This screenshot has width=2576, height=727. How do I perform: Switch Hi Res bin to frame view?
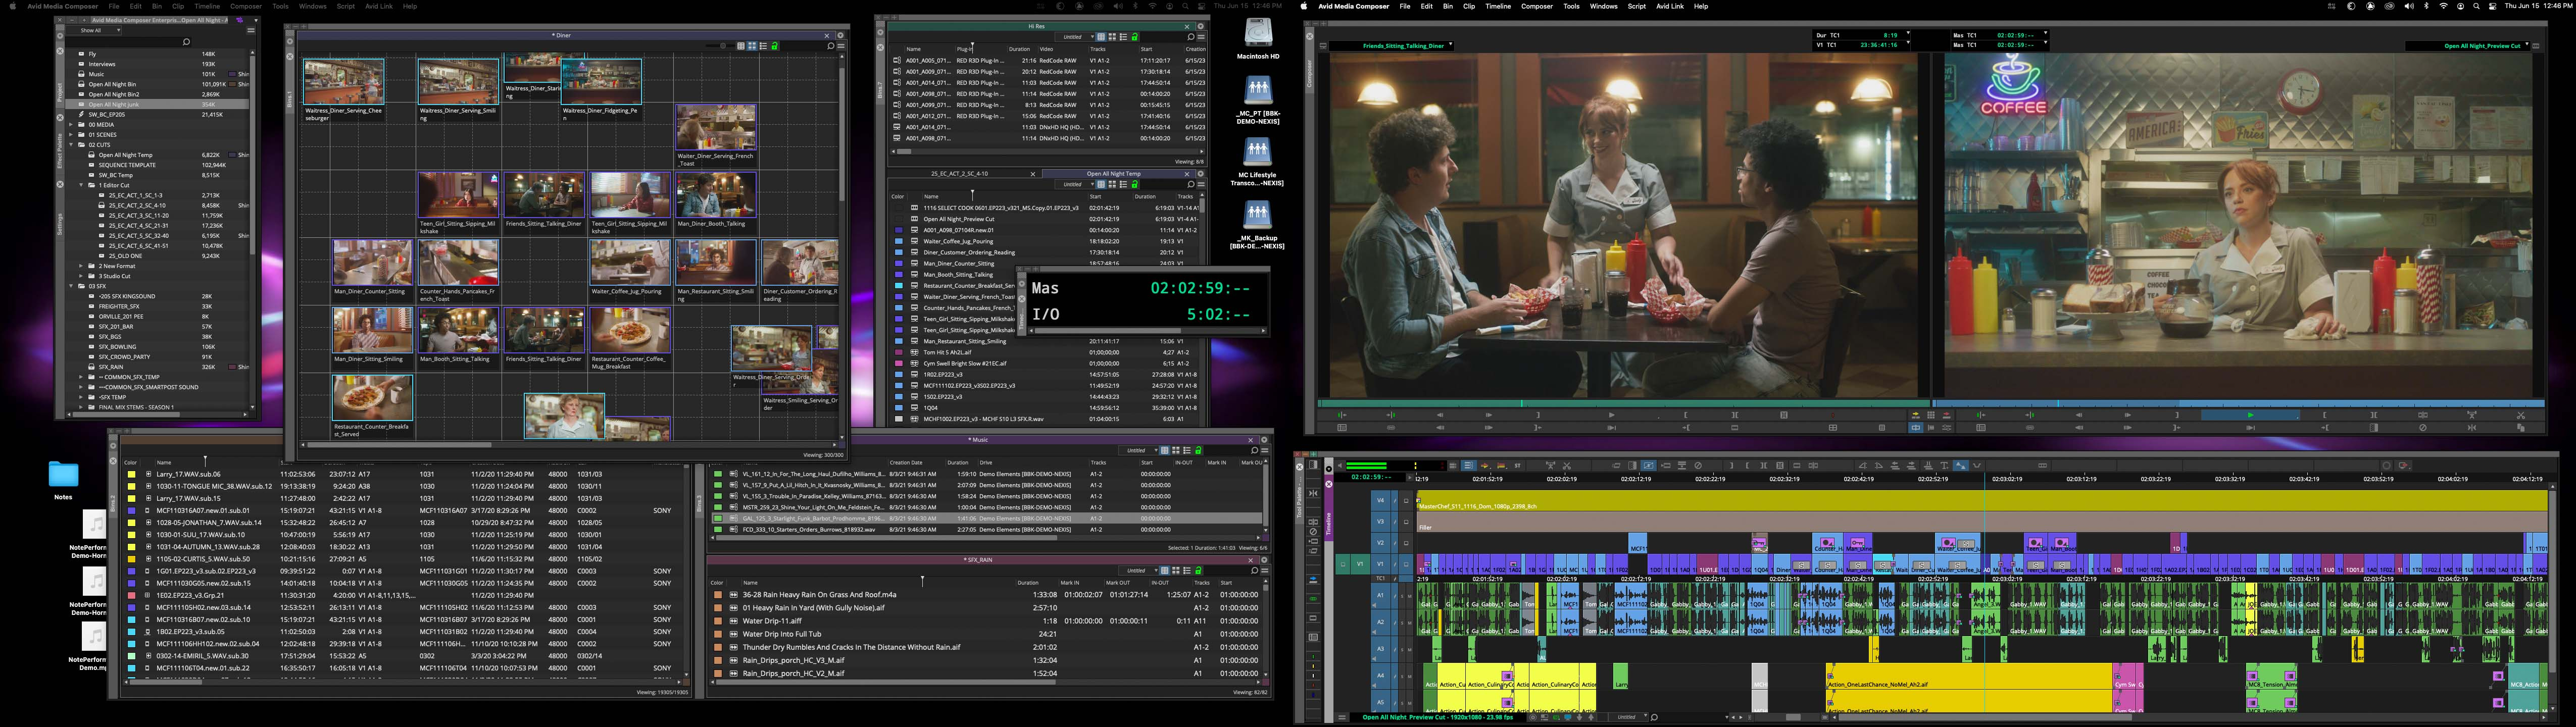pyautogui.click(x=1112, y=37)
